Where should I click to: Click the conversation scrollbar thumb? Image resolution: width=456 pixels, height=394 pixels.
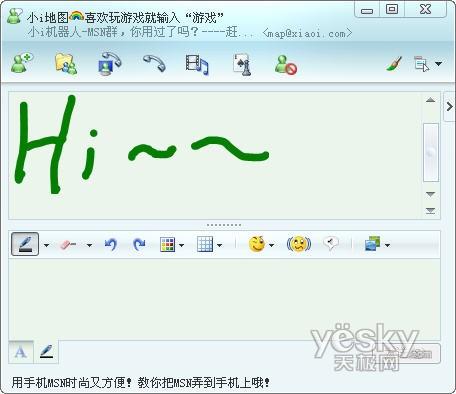click(431, 152)
